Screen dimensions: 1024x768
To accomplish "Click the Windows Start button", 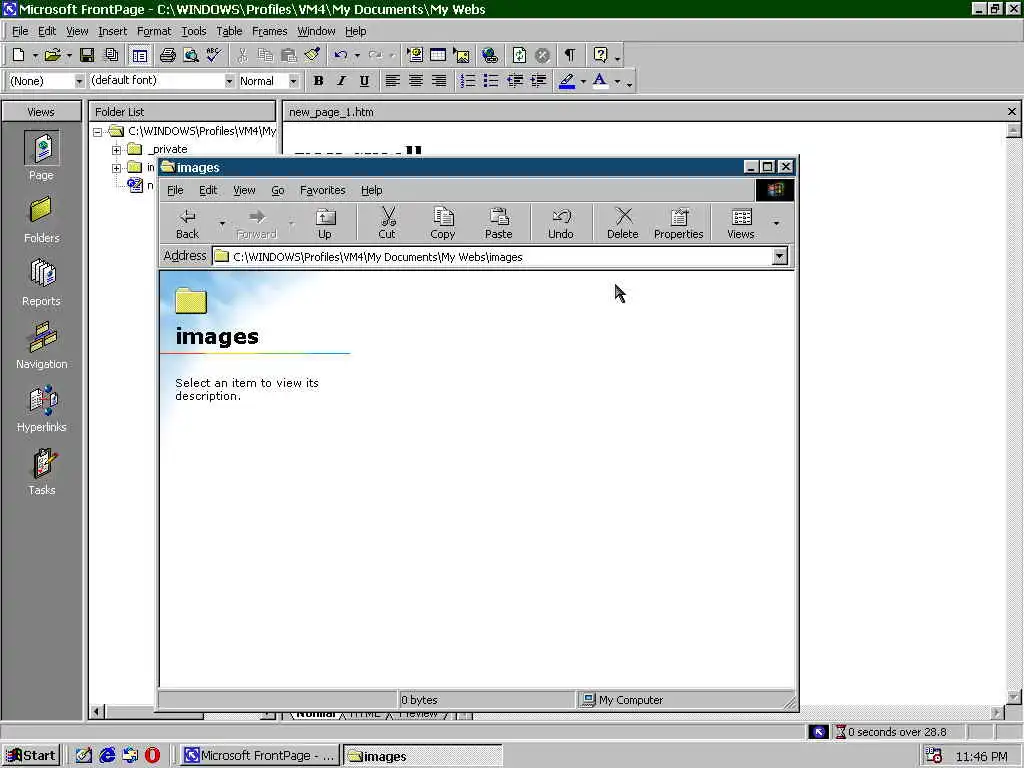I will click(x=31, y=756).
